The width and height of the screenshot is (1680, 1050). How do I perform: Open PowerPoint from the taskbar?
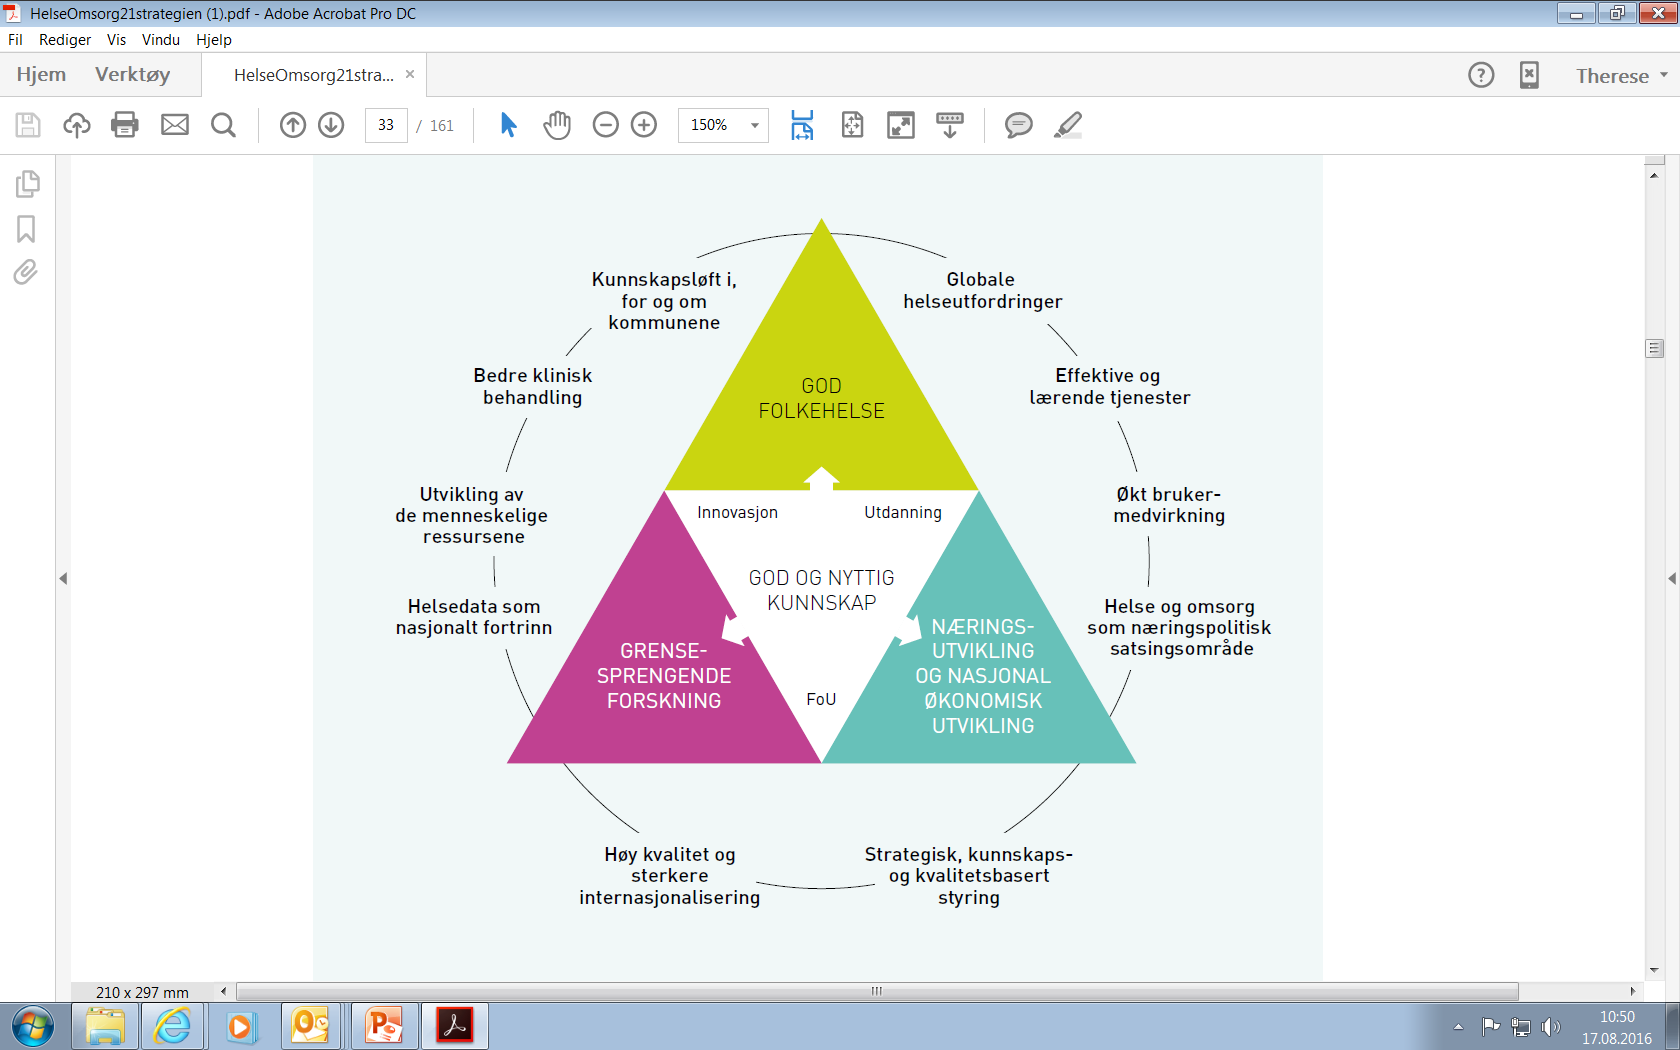(384, 1026)
